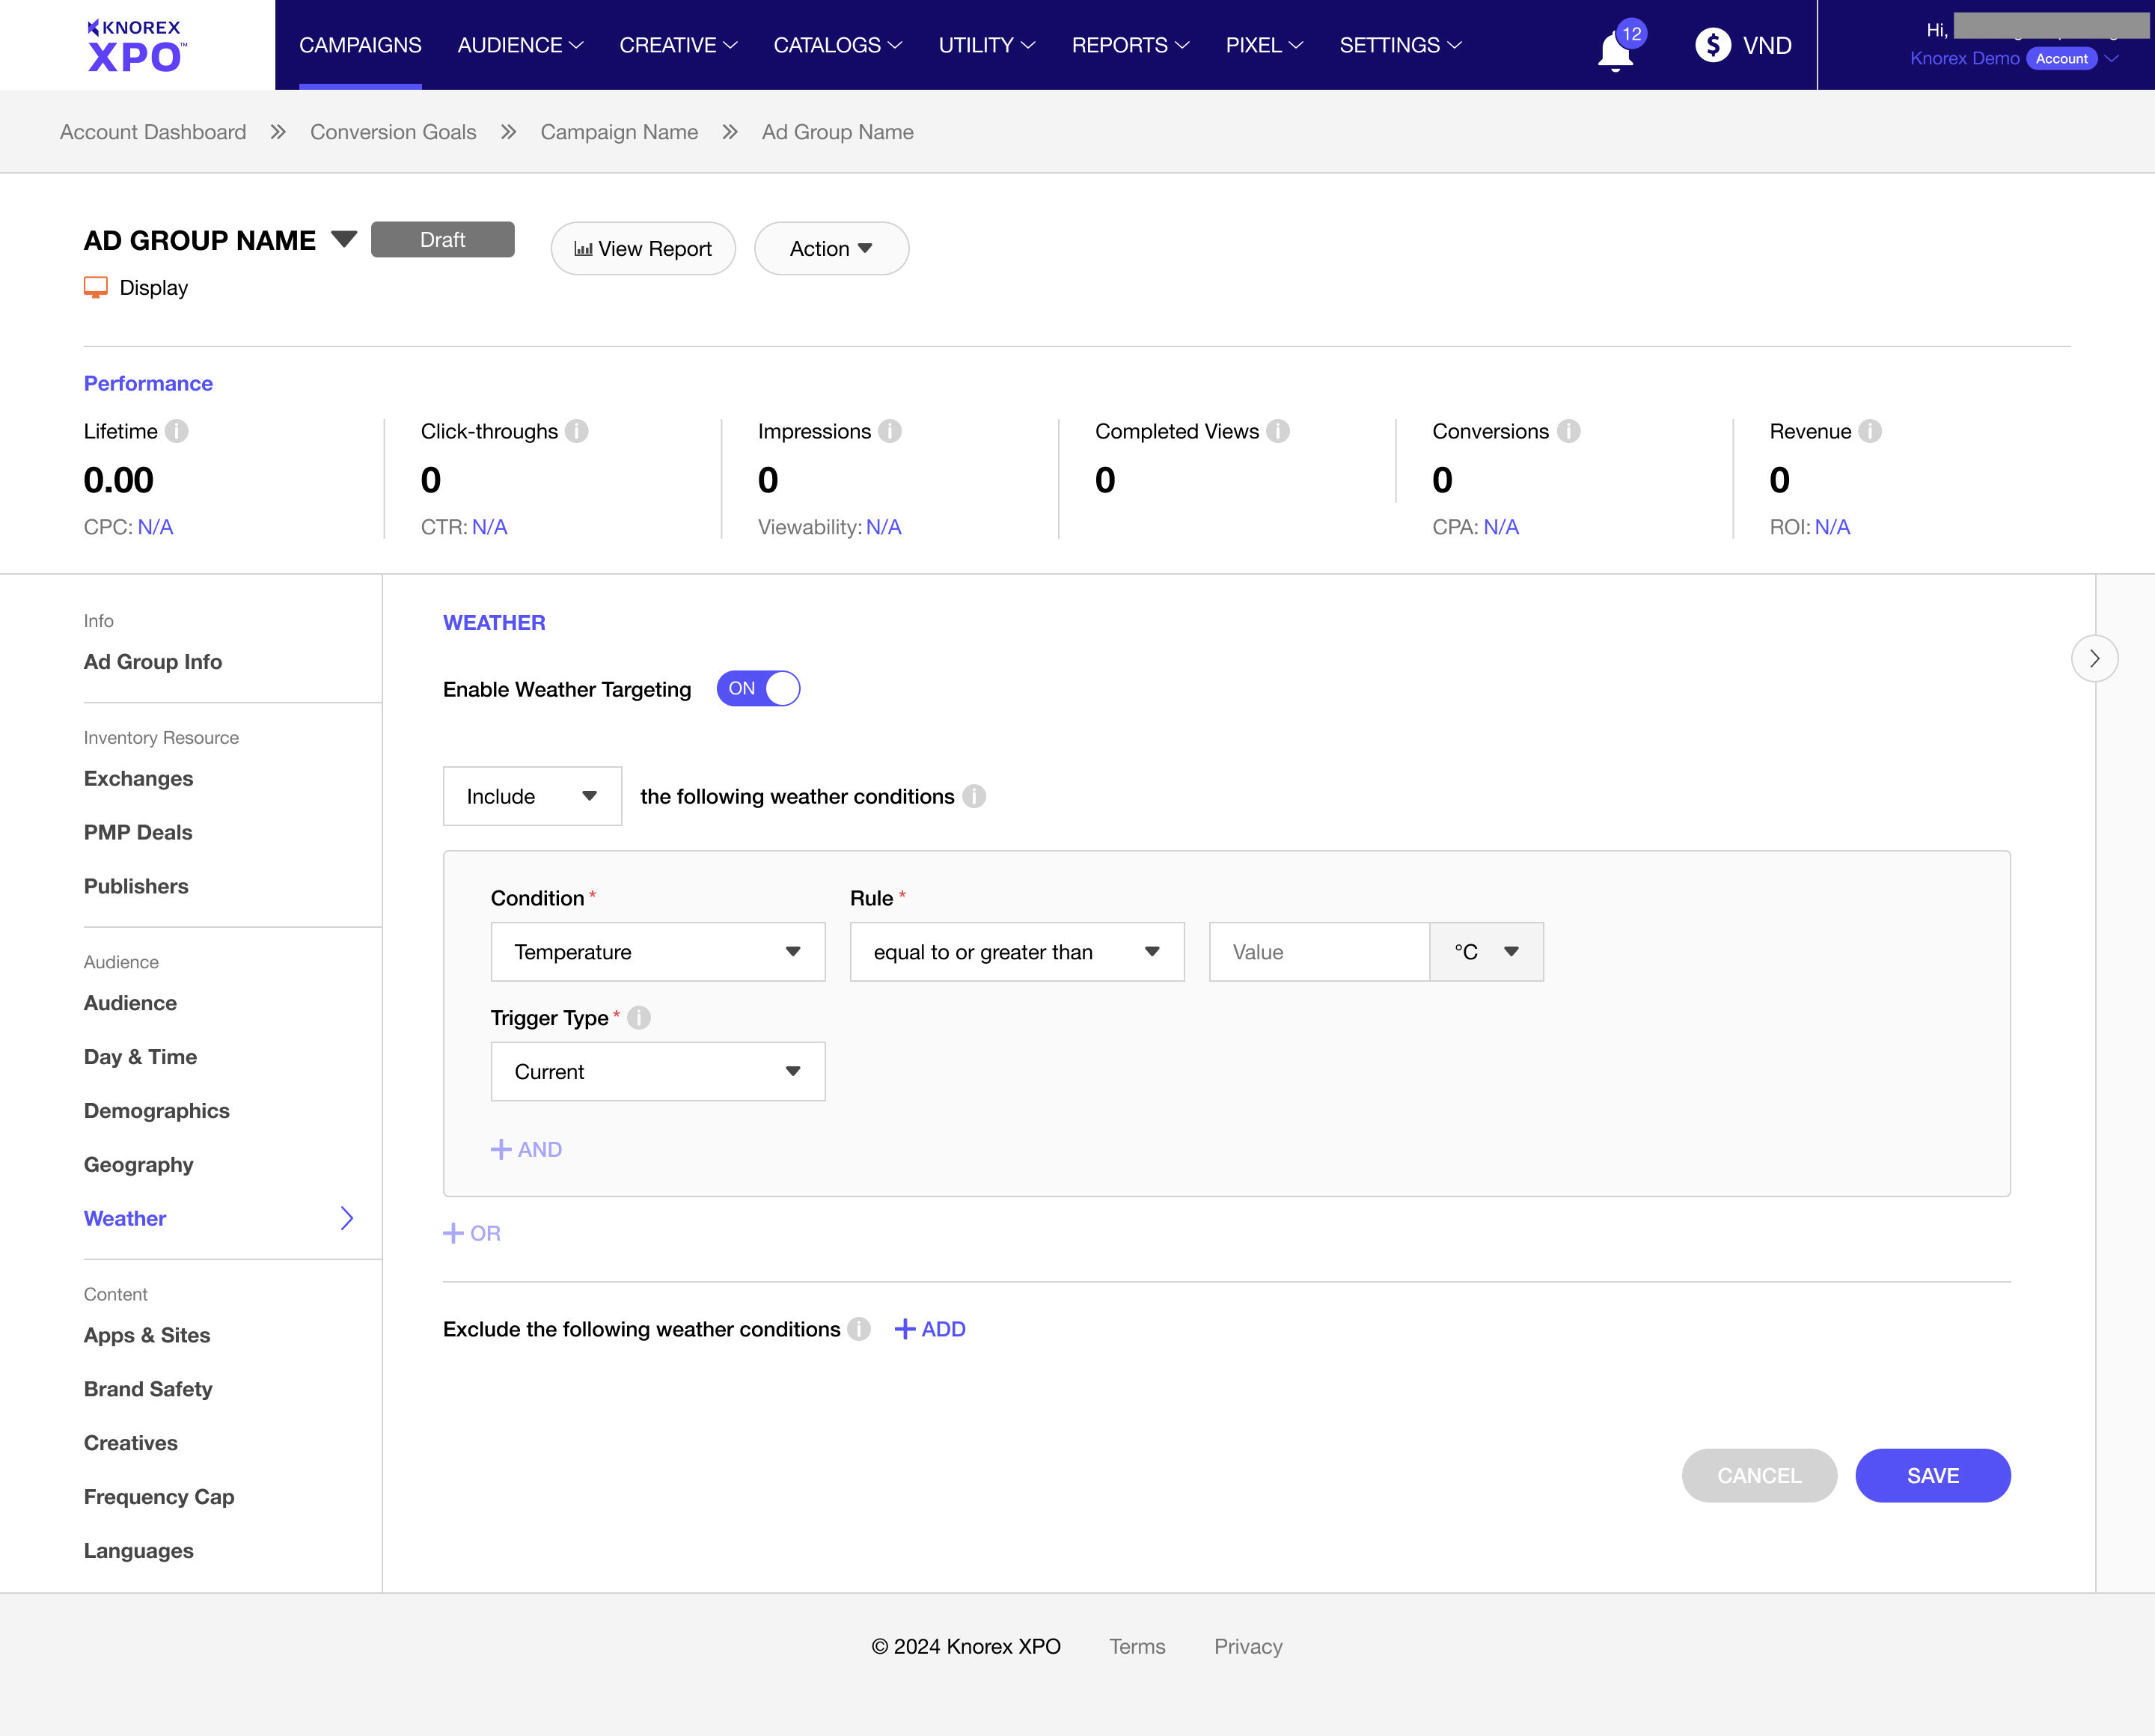Click info icon next to Impressions
The height and width of the screenshot is (1736, 2155).
point(890,431)
